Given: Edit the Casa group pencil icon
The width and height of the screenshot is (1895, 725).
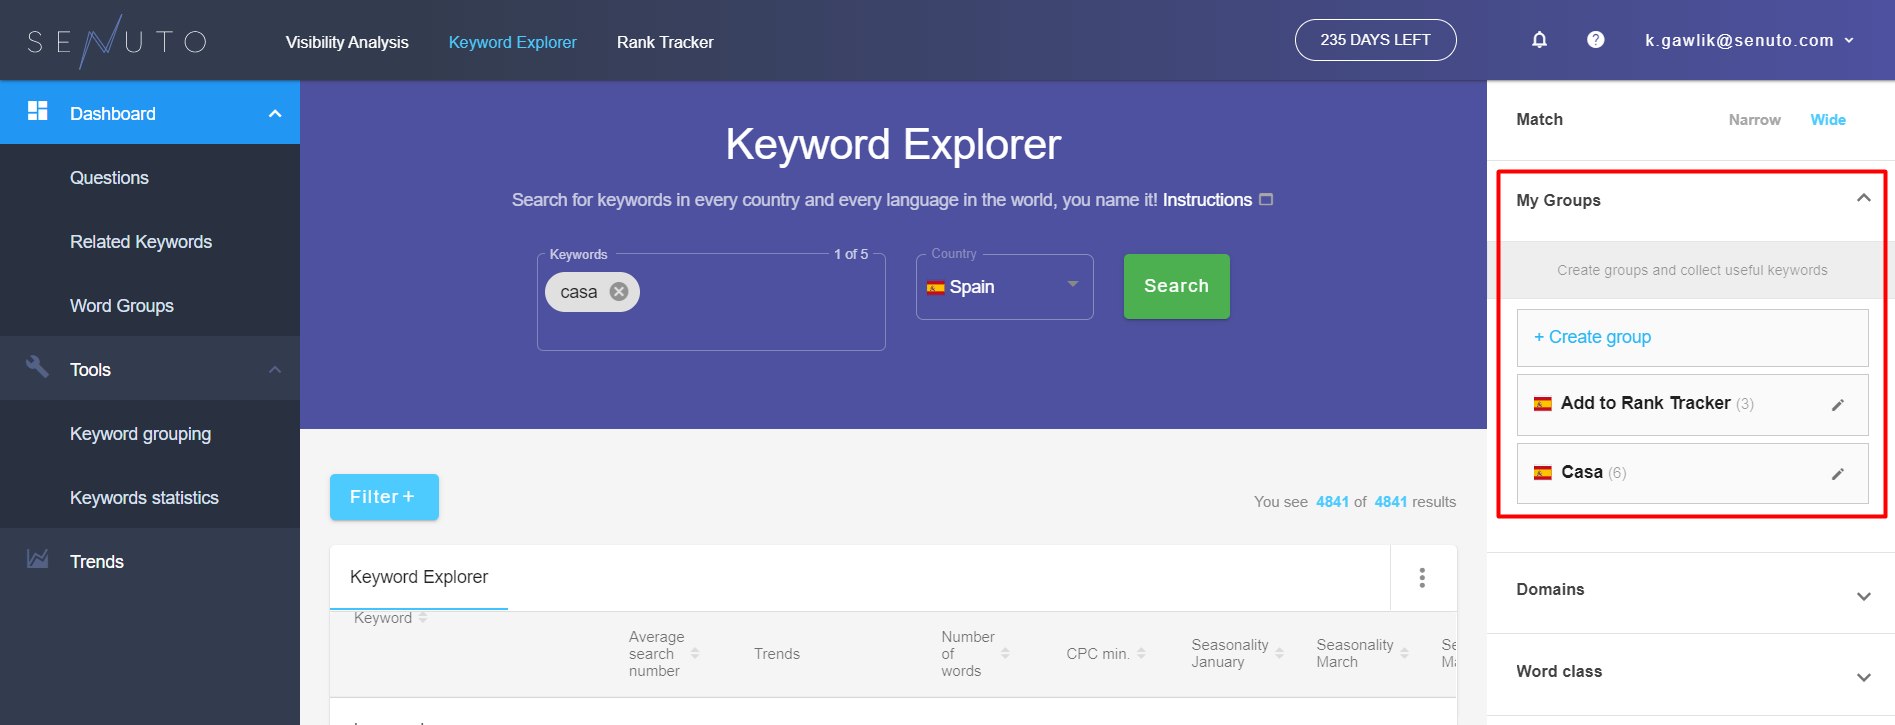Looking at the screenshot, I should point(1837,474).
